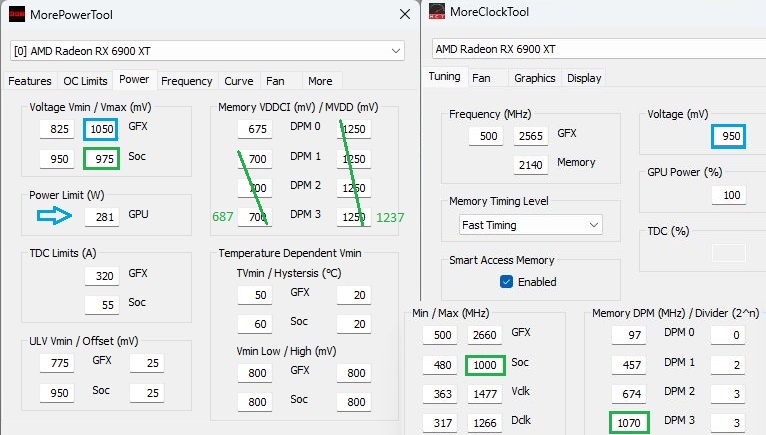
Task: Click Vmin High Soc field 800
Action: pos(354,402)
